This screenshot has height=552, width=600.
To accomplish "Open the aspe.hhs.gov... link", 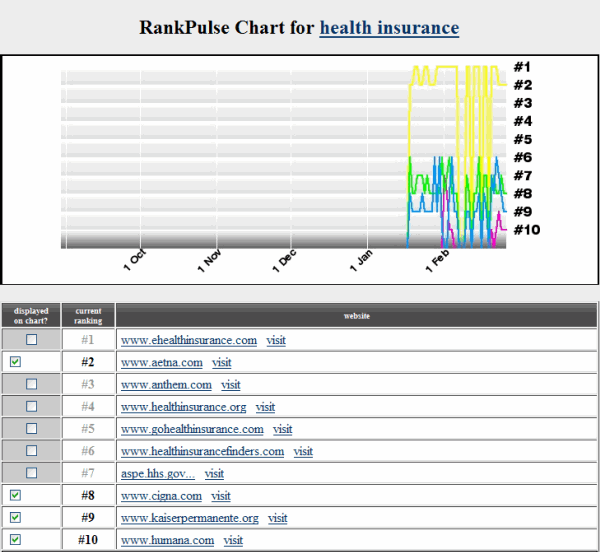I will tap(158, 474).
